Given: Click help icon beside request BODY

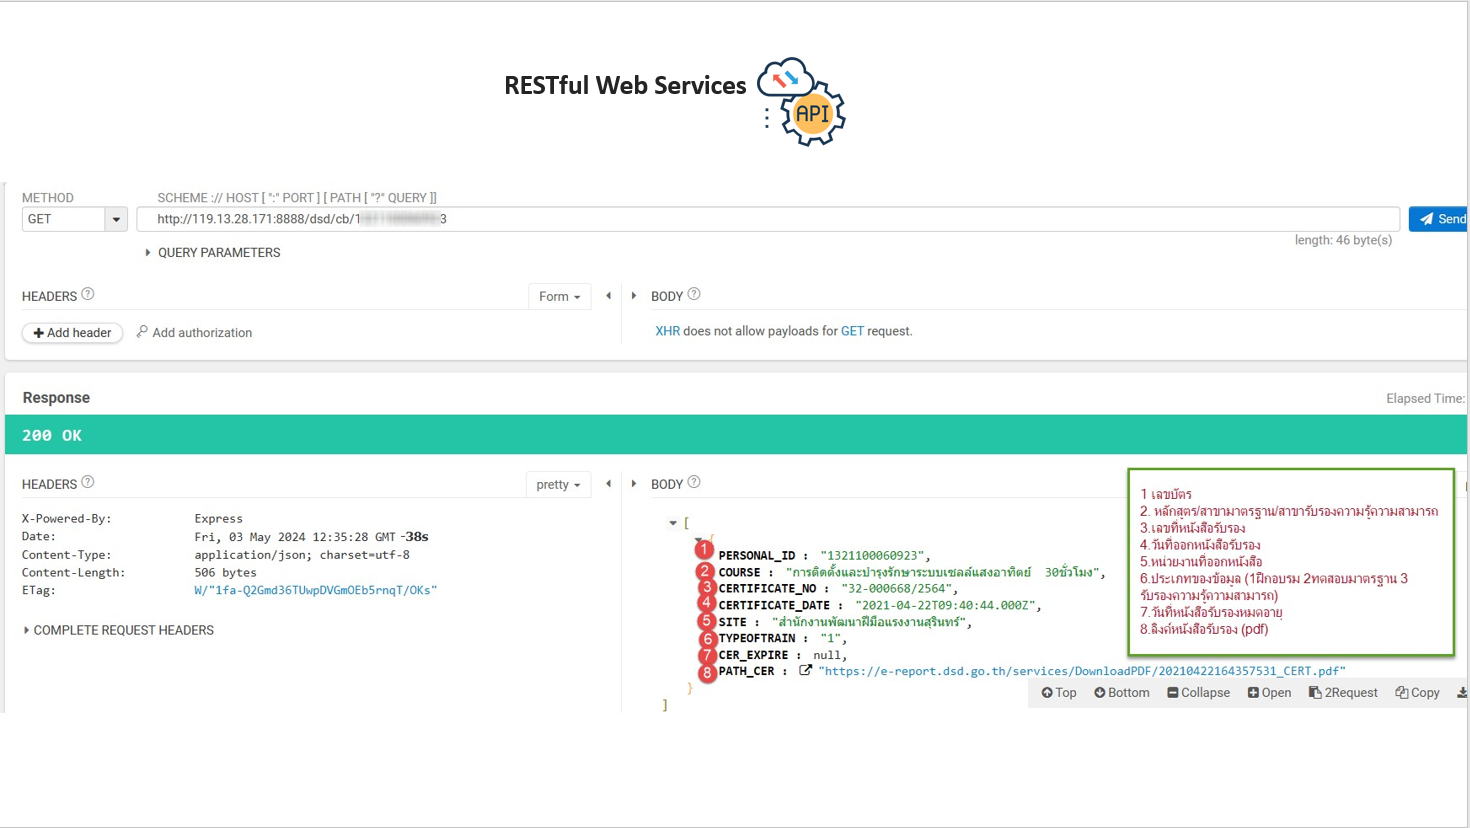Looking at the screenshot, I should point(694,295).
